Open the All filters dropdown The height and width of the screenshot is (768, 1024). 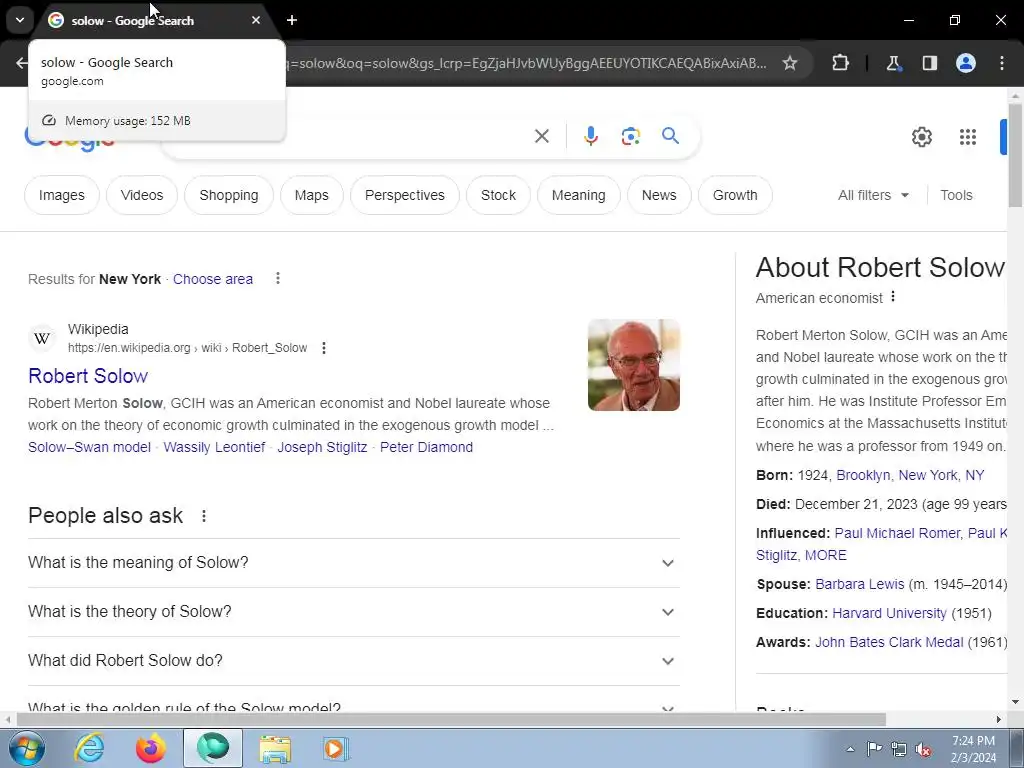tap(873, 195)
